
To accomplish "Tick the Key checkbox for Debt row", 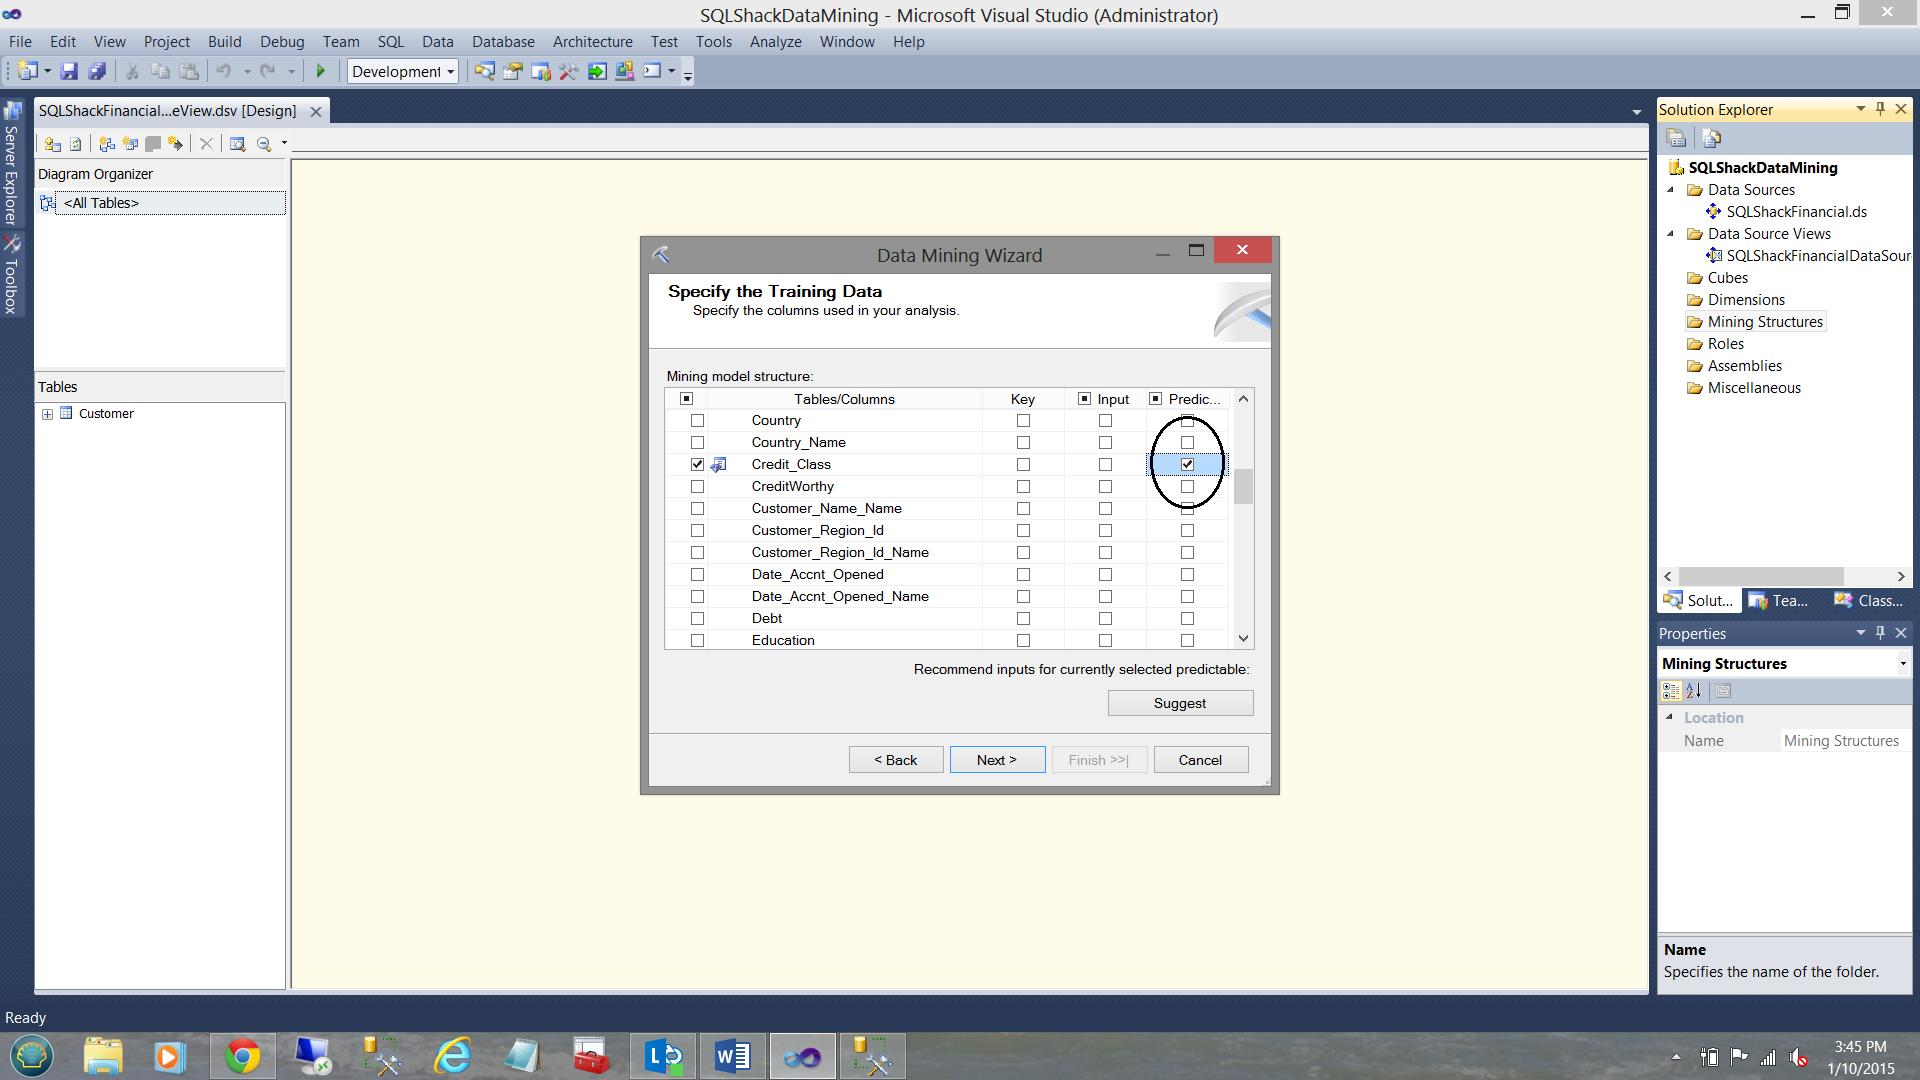I will coord(1023,619).
